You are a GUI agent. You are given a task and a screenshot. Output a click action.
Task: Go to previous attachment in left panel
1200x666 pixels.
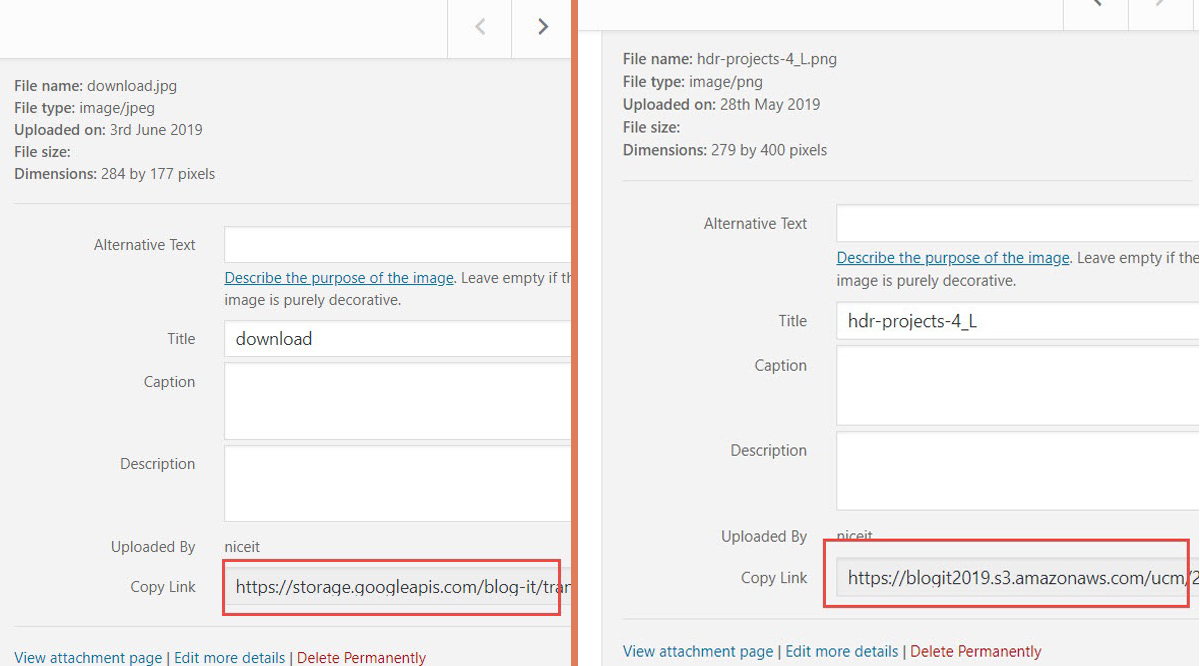coord(480,28)
